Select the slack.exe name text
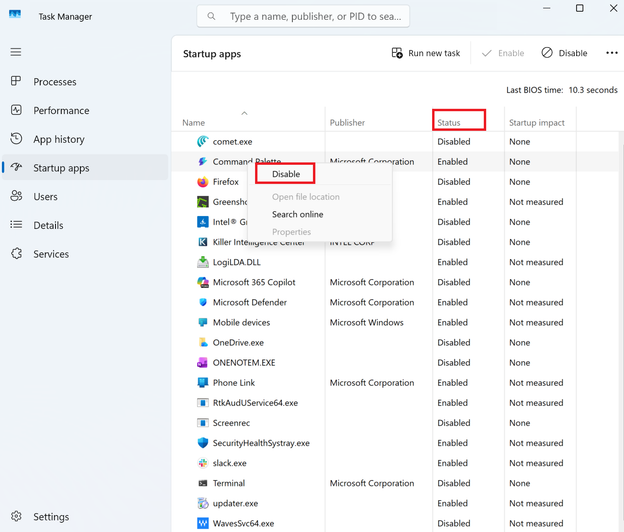 coord(230,463)
